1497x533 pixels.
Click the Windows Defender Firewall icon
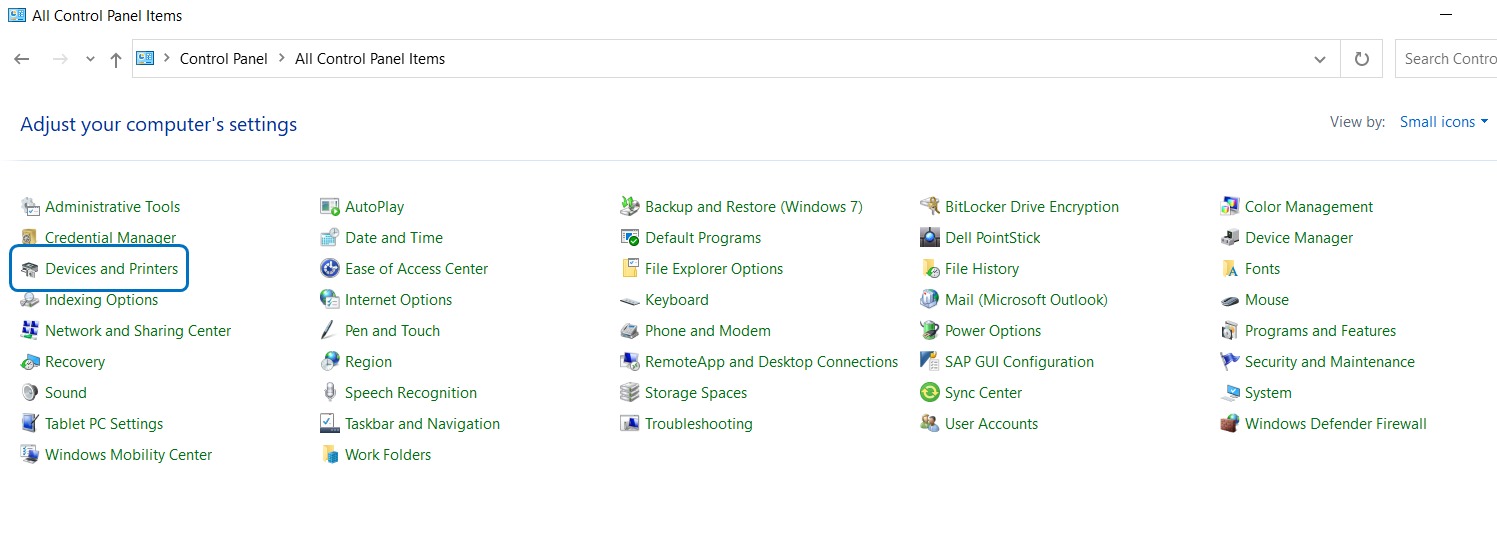click(x=1229, y=424)
